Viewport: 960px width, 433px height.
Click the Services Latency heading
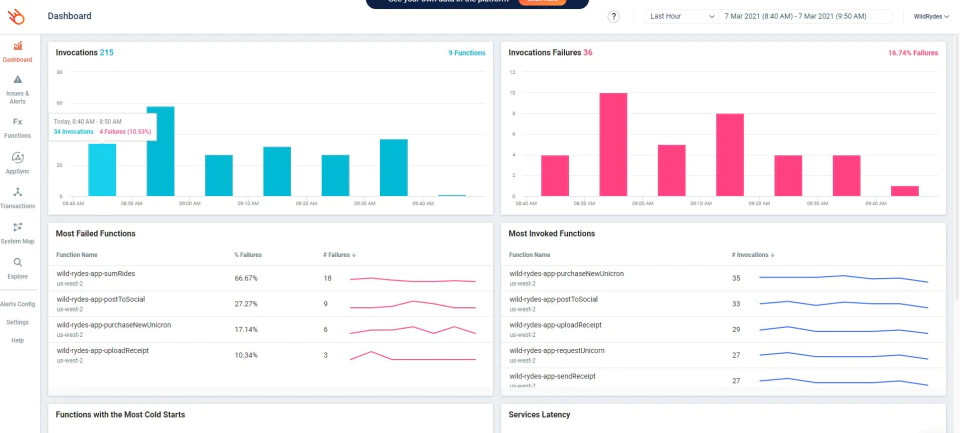(539, 415)
